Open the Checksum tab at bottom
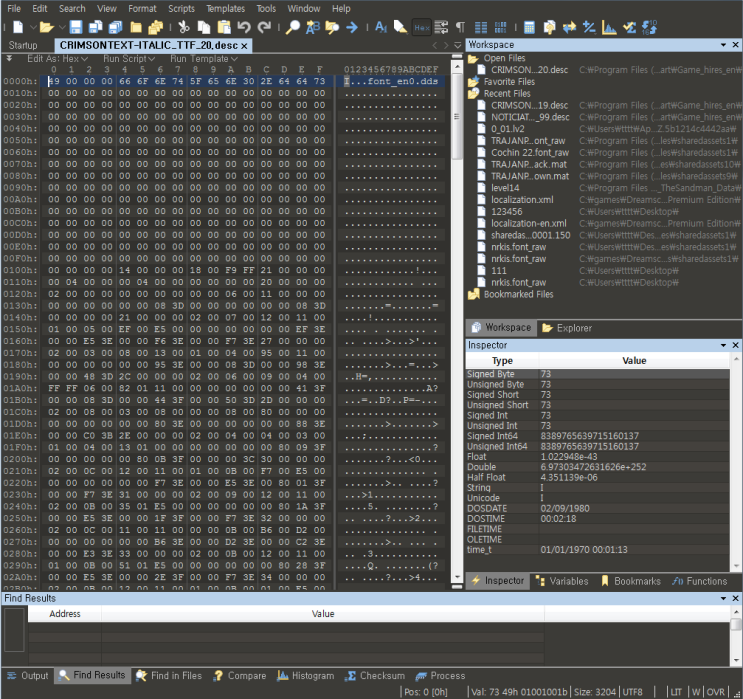 [x=374, y=676]
